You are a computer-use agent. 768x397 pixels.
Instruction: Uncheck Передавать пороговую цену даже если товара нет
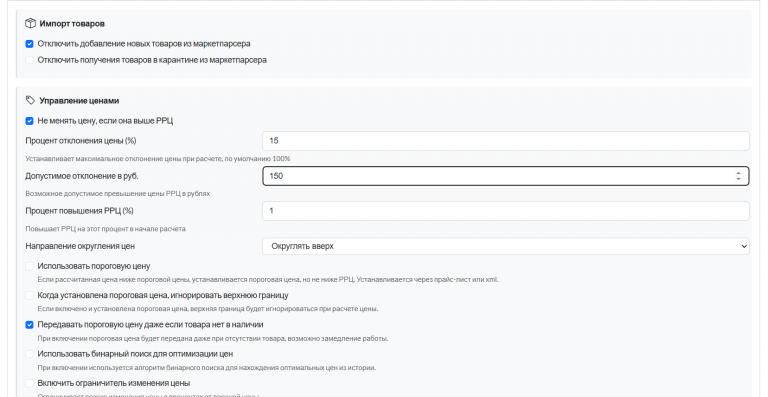click(29, 325)
